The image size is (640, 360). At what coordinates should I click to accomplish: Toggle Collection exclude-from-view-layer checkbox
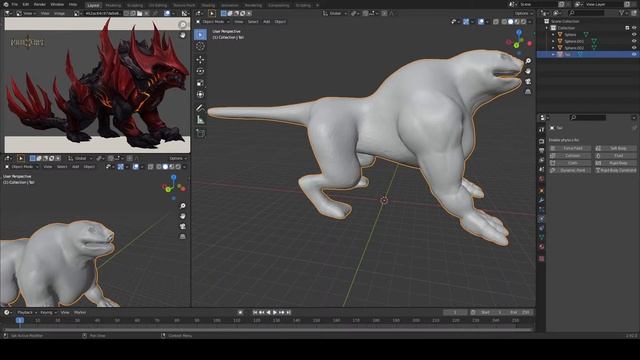coord(627,28)
